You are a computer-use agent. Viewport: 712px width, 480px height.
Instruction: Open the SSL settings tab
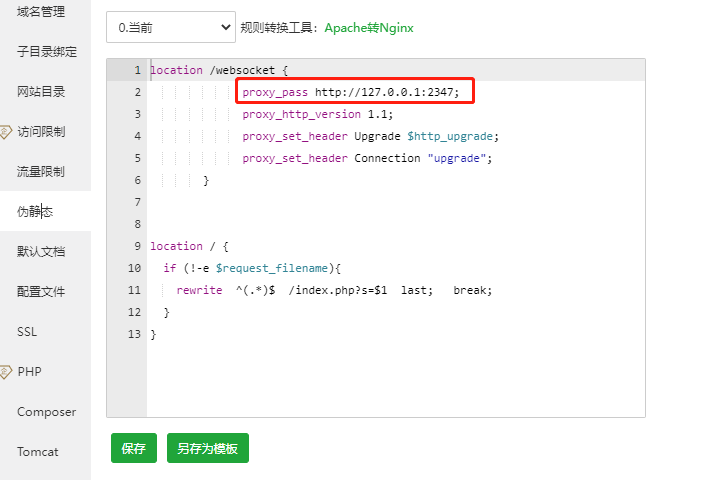click(x=27, y=332)
